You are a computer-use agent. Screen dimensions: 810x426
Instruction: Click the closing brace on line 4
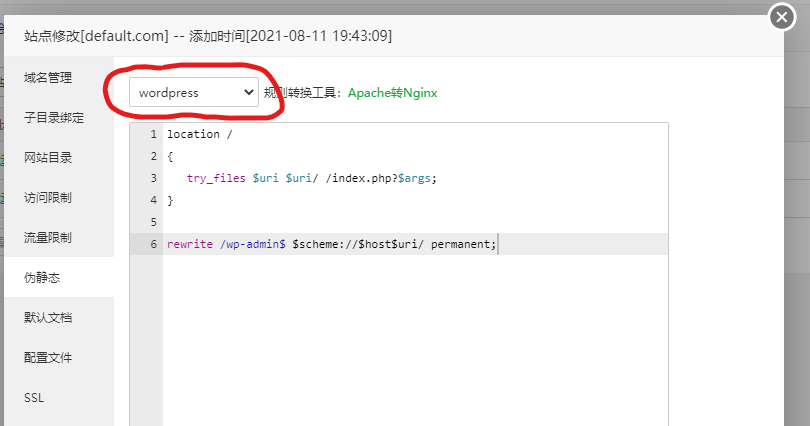[x=170, y=200]
